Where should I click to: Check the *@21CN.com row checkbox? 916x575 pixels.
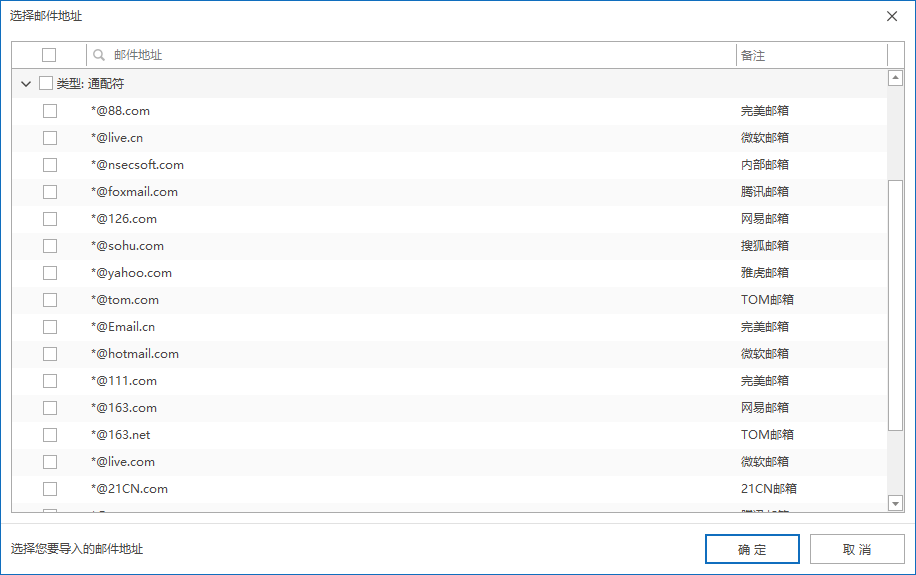[x=50, y=489]
